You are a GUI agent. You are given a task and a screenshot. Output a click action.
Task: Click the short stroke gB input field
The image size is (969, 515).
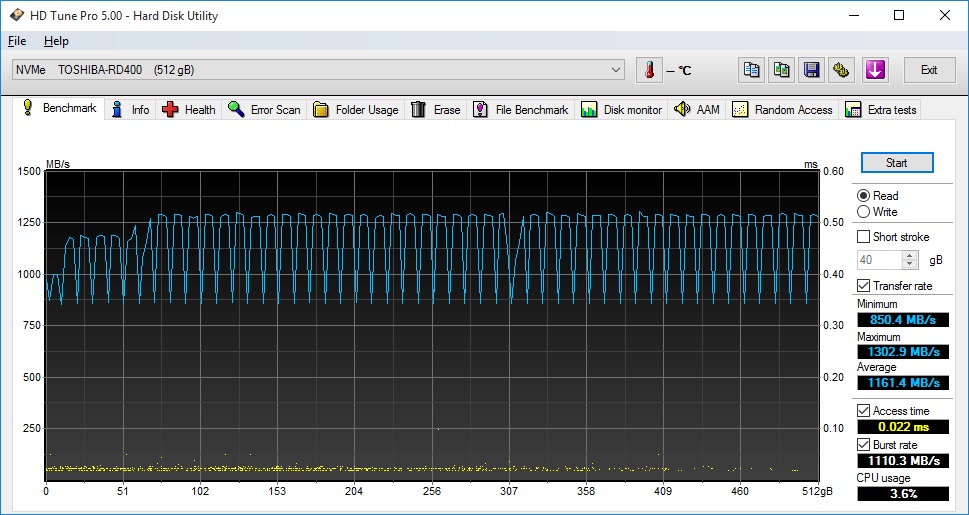click(879, 260)
